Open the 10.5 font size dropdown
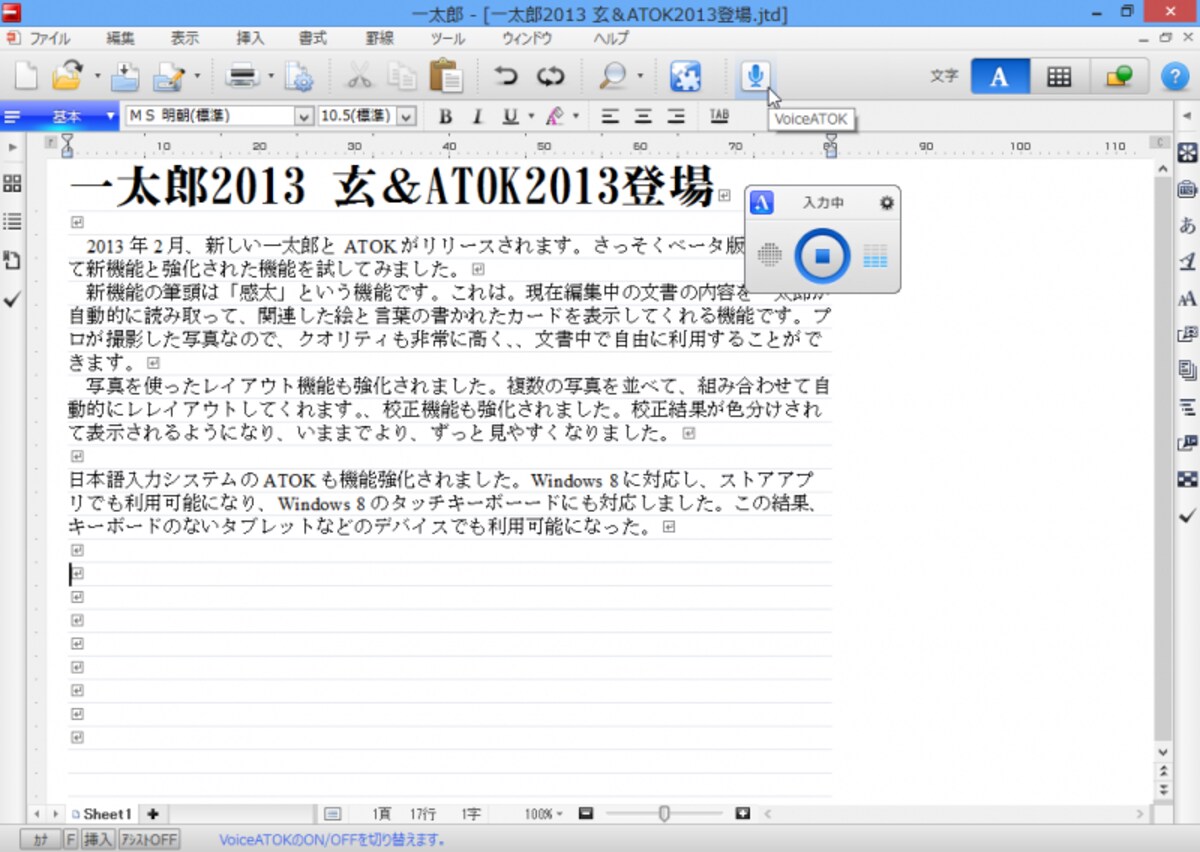This screenshot has height=852, width=1200. [406, 117]
